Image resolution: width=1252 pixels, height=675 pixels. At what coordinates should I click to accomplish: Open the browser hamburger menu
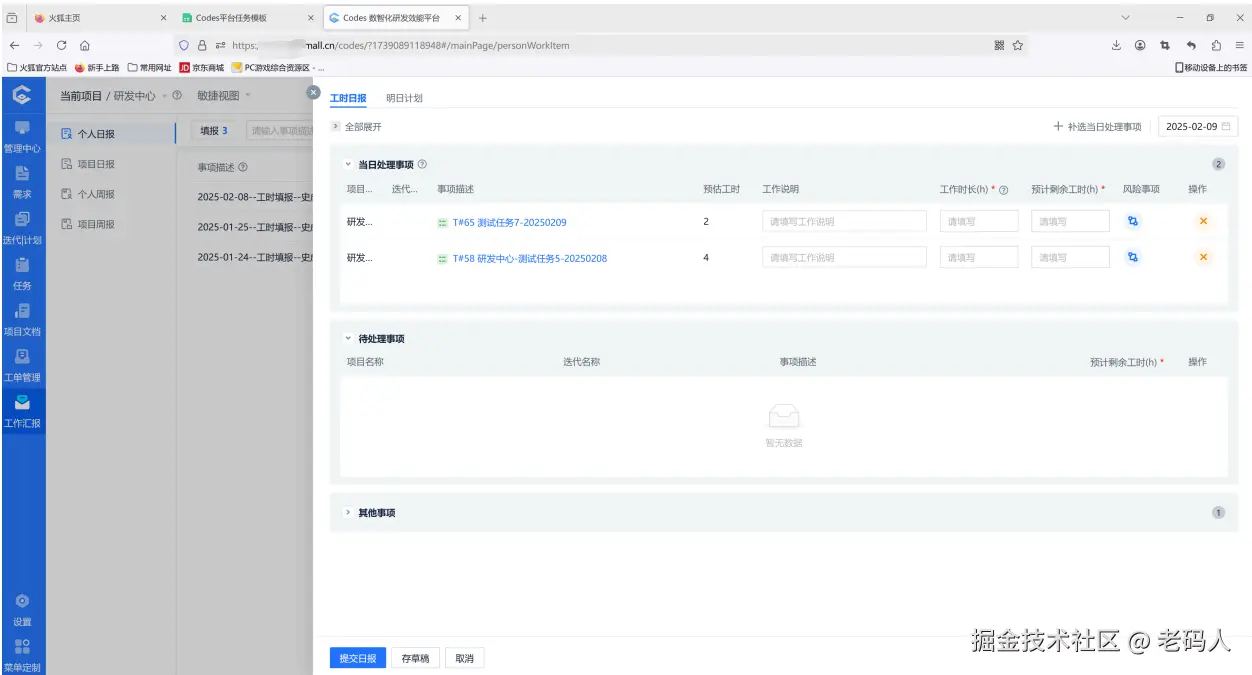1240,45
